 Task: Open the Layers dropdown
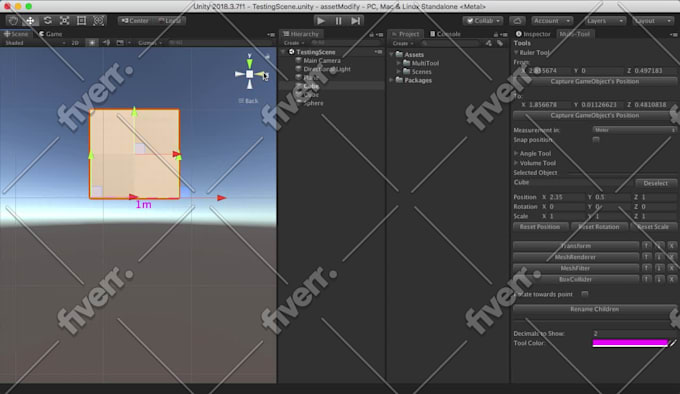tap(605, 20)
